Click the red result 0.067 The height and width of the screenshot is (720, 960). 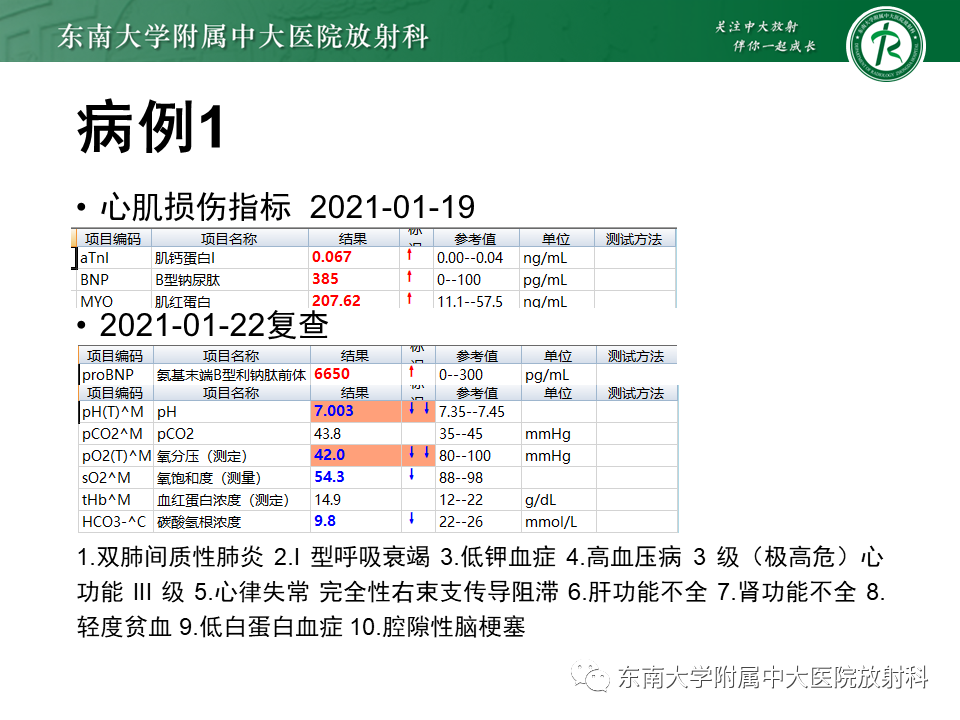coord(332,257)
